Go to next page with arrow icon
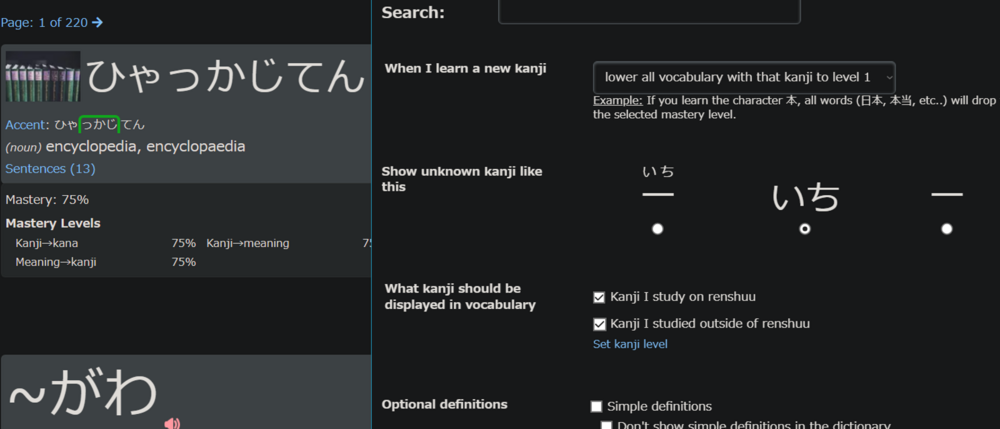The width and height of the screenshot is (1000, 429). point(97,22)
